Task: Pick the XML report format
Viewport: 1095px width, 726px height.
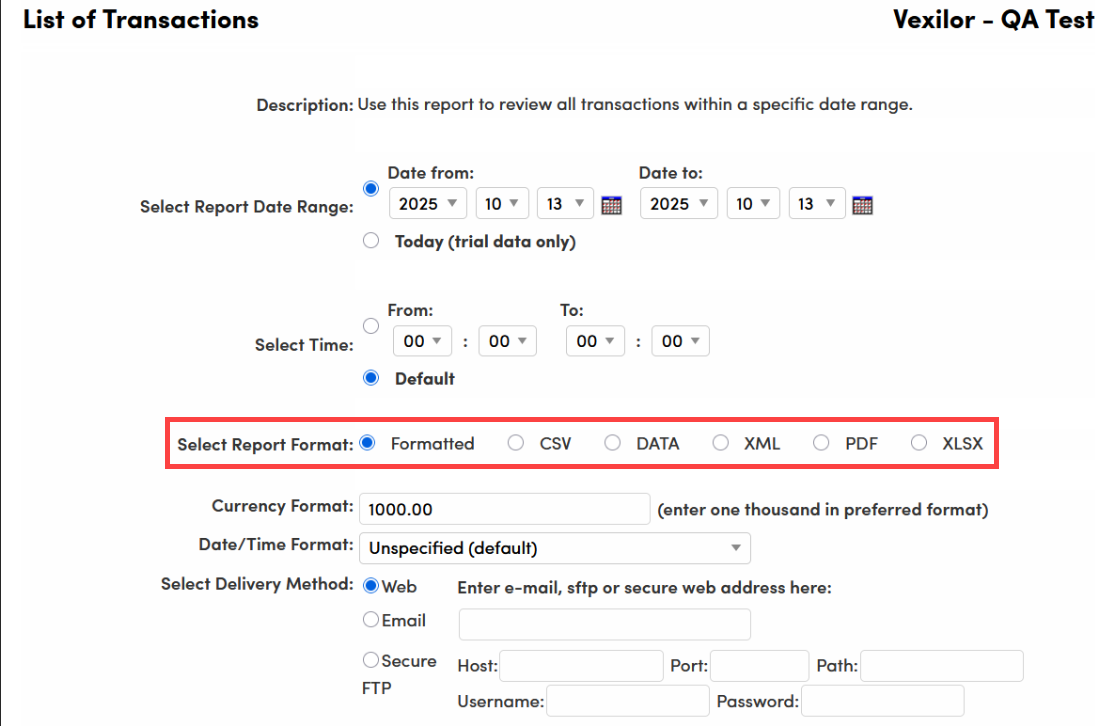Action: coord(720,443)
